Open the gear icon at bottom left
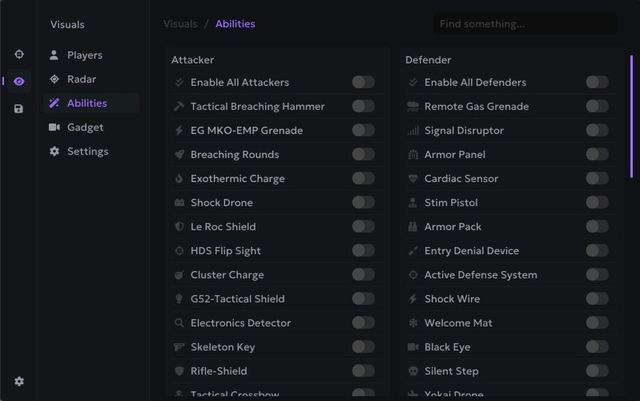The width and height of the screenshot is (640, 401). [x=19, y=381]
